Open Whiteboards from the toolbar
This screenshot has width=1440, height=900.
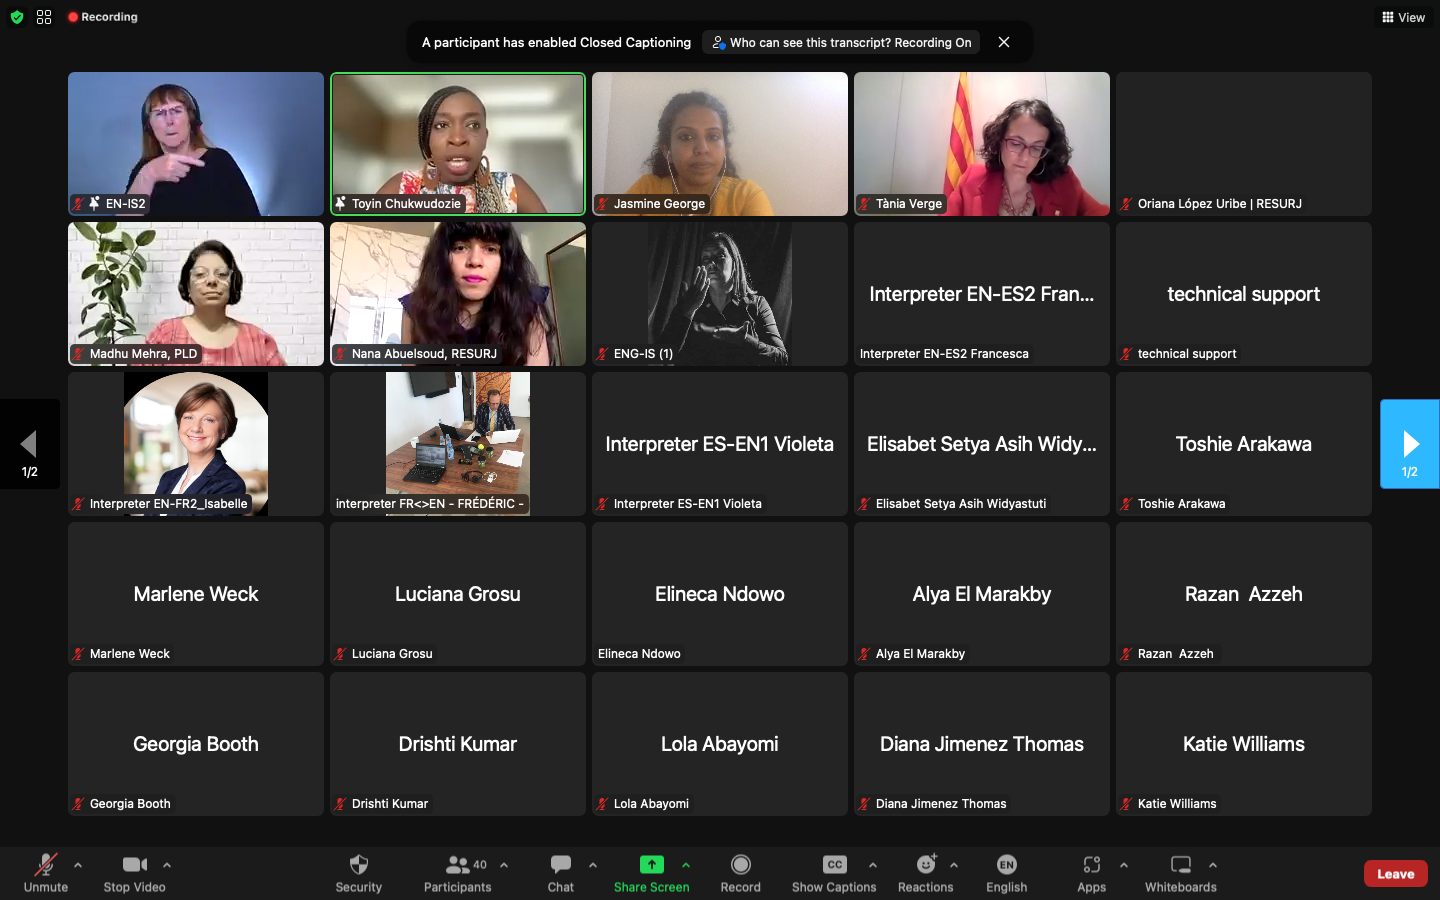pyautogui.click(x=1180, y=872)
